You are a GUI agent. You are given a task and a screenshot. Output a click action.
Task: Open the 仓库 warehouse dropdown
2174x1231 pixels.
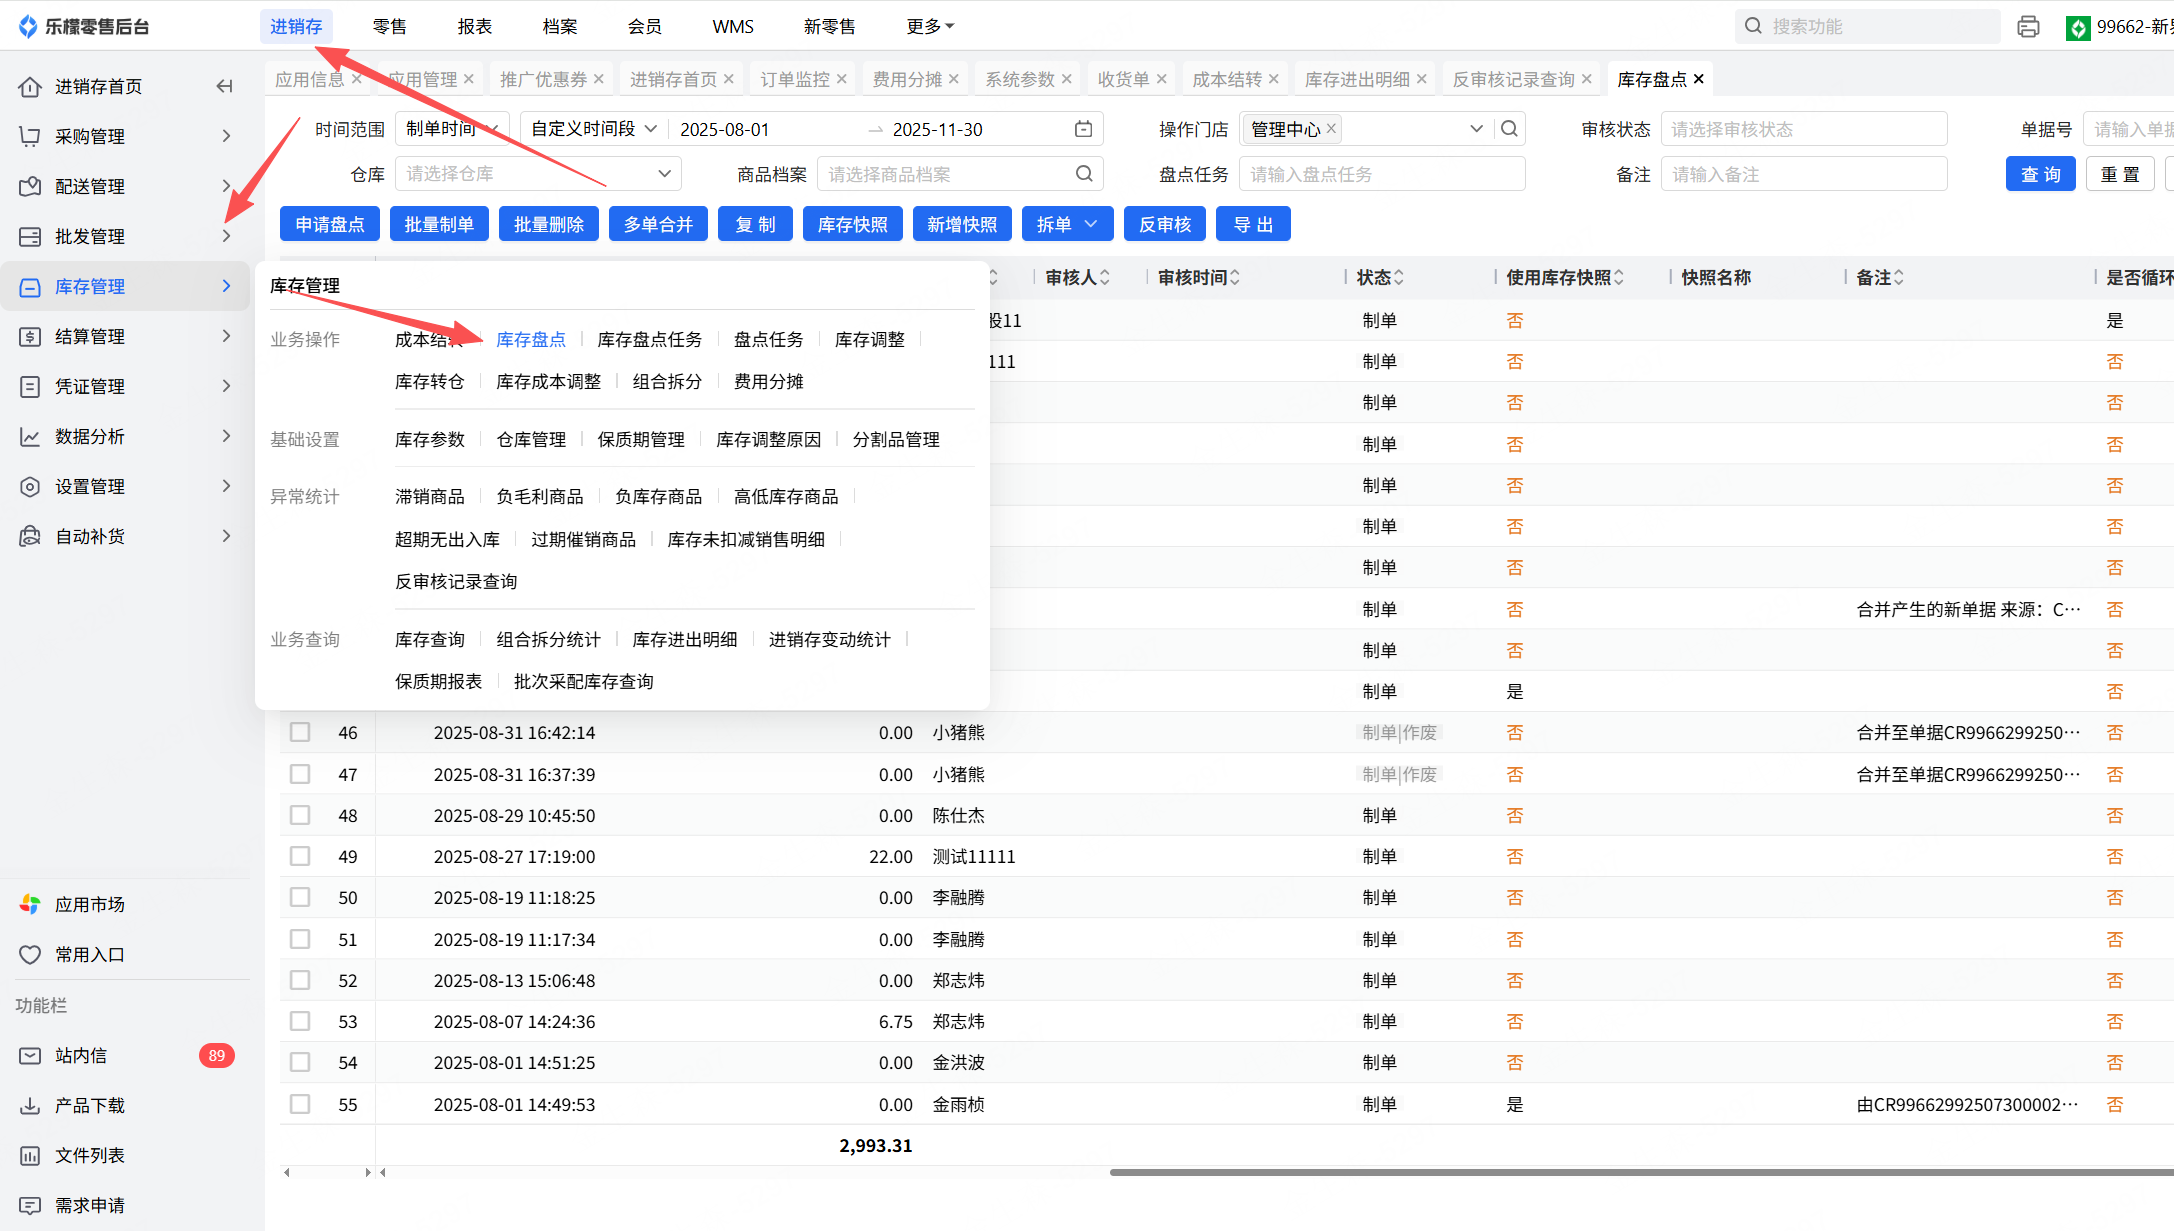[538, 174]
